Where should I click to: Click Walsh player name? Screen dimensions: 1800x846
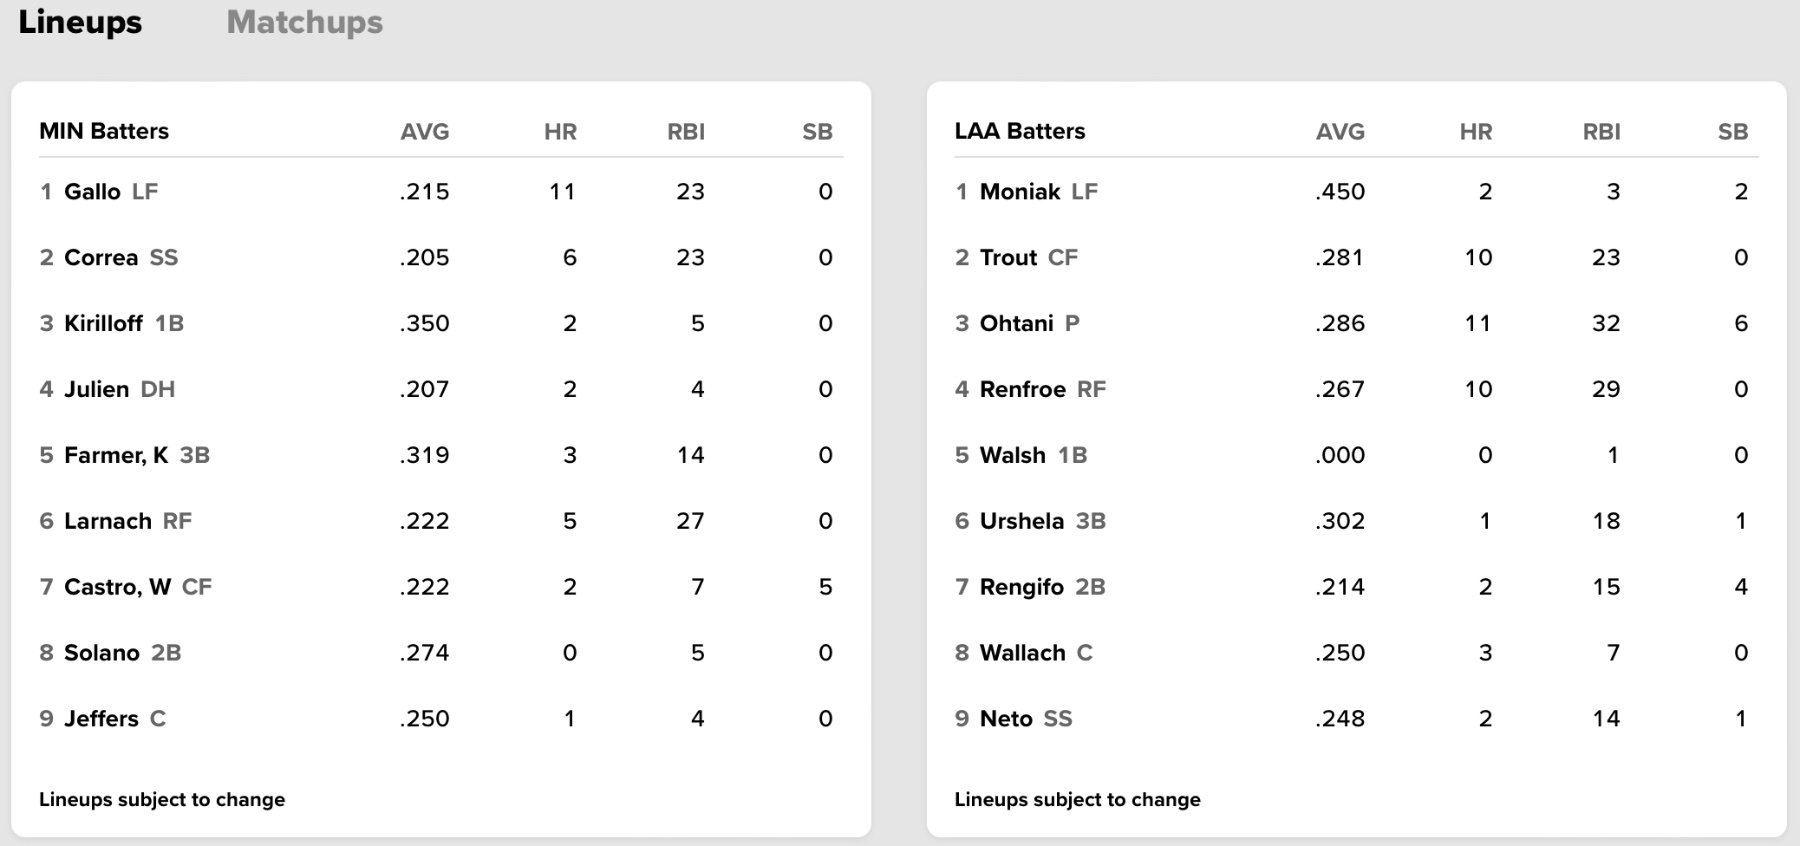[x=1012, y=455]
